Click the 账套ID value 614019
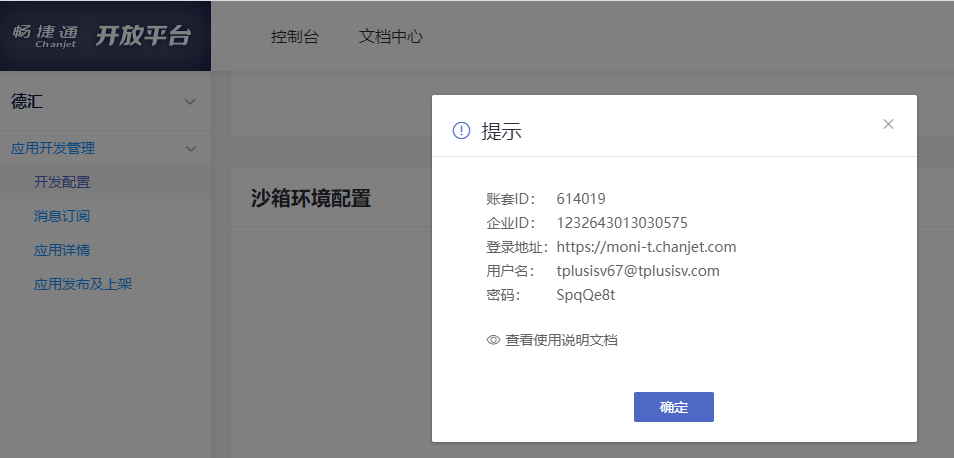954x458 pixels. pos(581,199)
